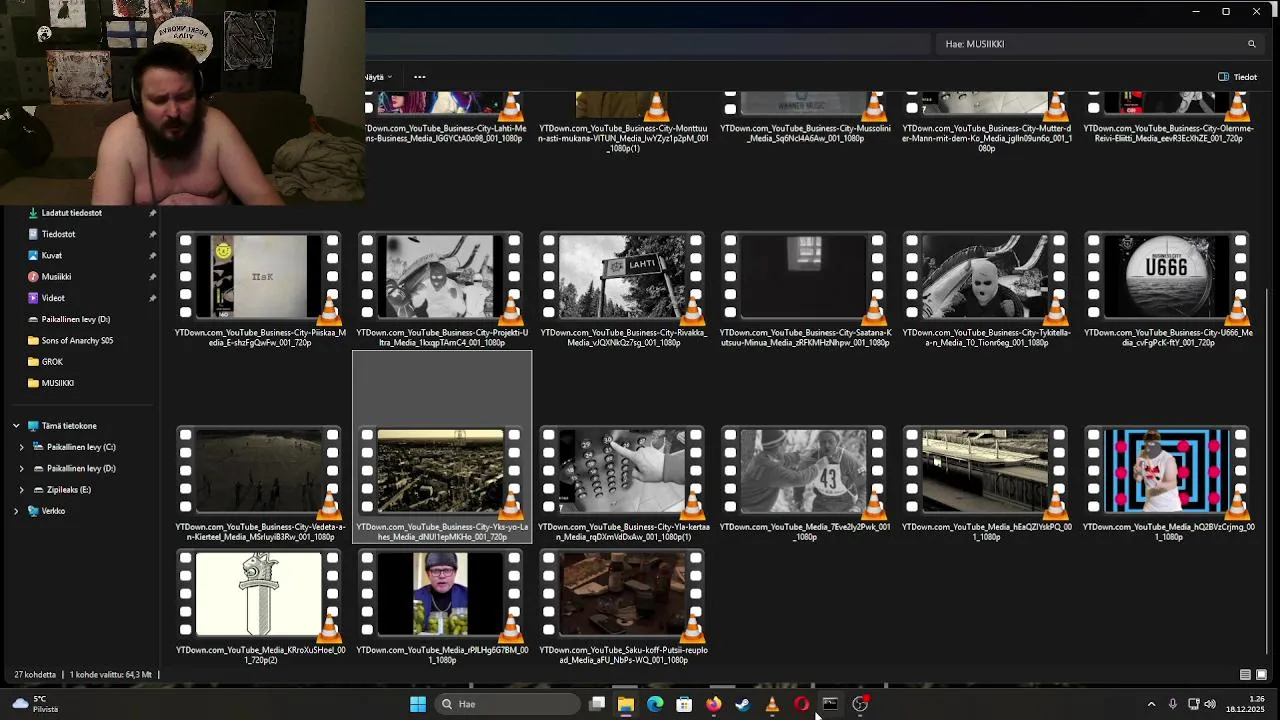
Task: Toggle the Tiedot details pane
Action: (x=1238, y=77)
